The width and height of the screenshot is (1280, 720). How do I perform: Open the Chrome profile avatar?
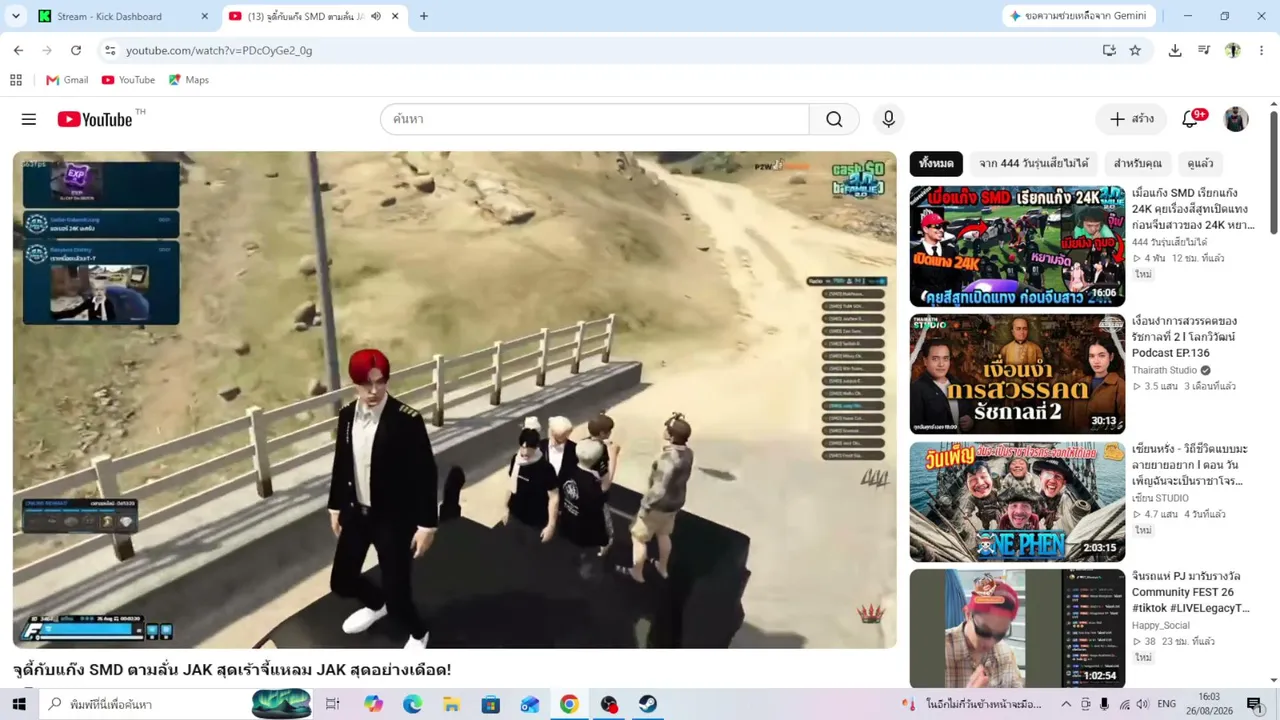point(1233,50)
